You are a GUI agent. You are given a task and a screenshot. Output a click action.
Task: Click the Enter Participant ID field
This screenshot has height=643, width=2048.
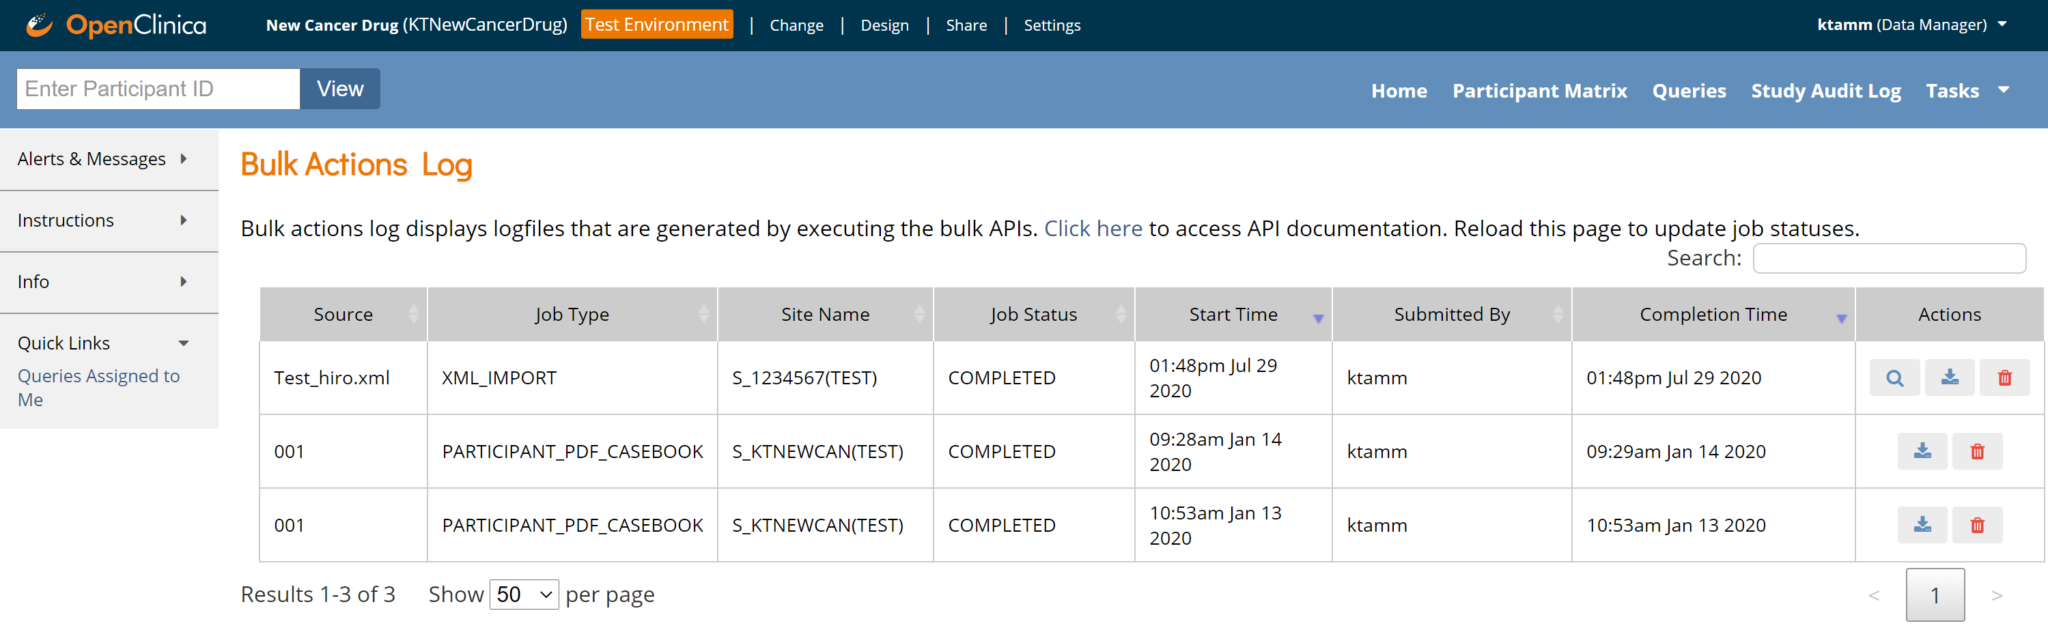[x=158, y=89]
